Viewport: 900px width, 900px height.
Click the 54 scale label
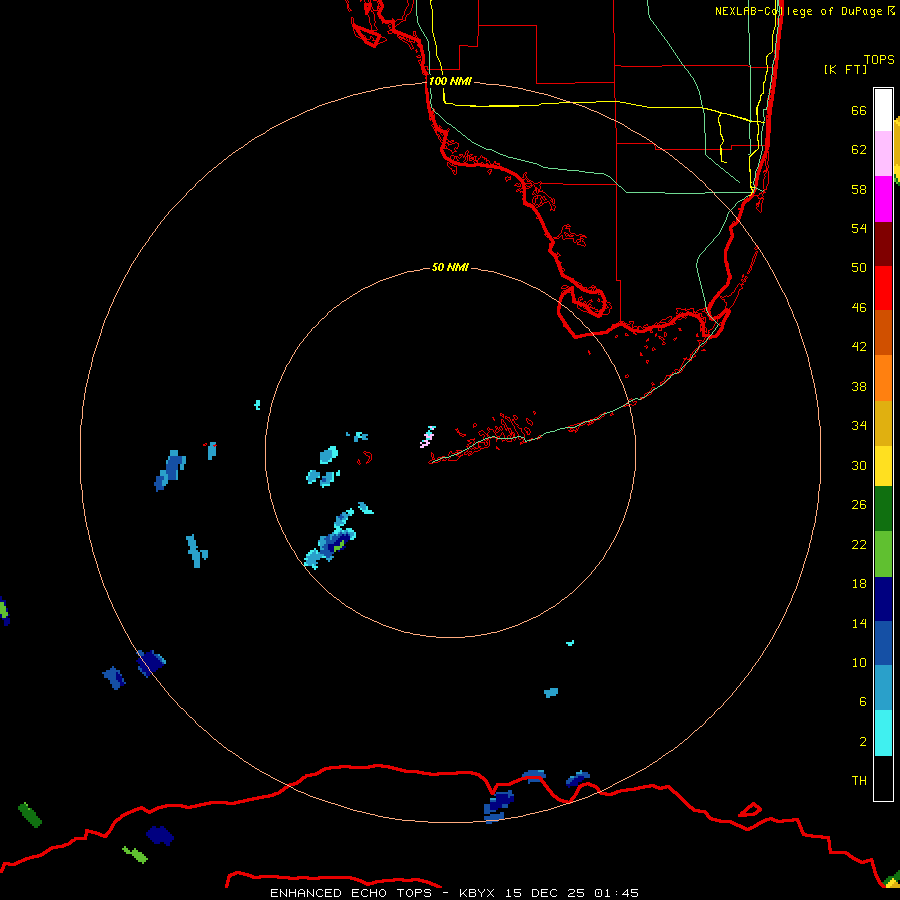[x=859, y=228]
